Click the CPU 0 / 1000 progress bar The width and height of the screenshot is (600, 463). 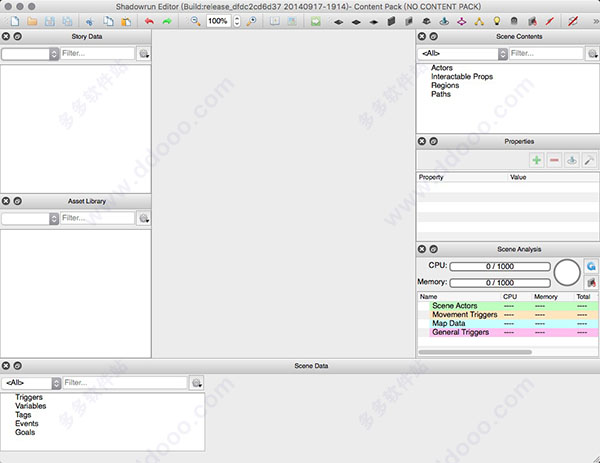coord(500,266)
